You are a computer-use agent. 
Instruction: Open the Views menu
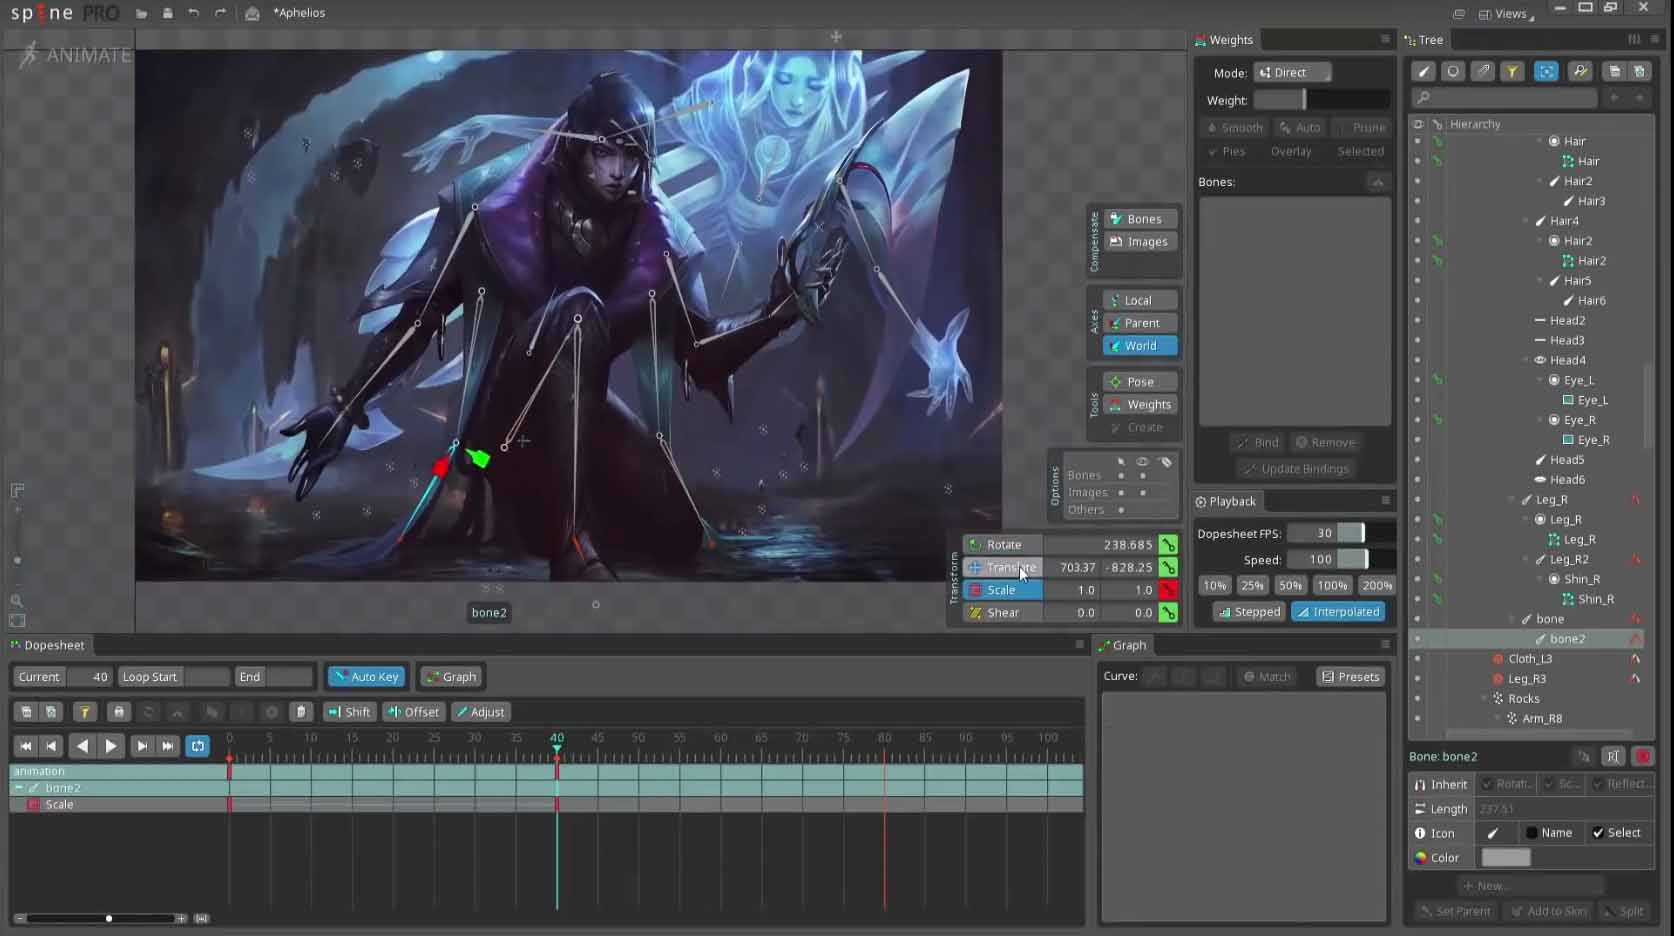click(x=1507, y=14)
